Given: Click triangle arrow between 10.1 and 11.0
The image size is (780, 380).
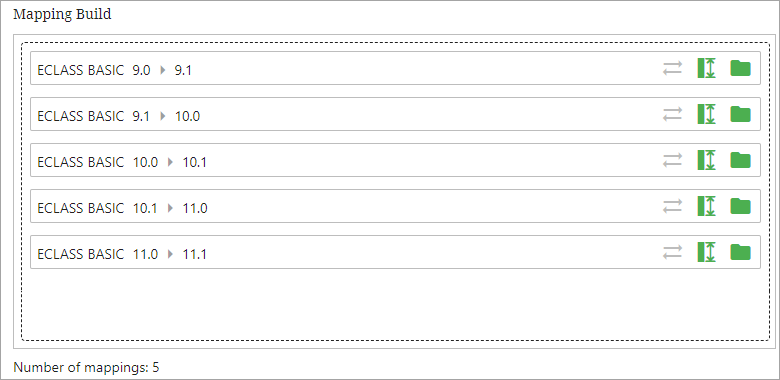Looking at the screenshot, I should (171, 208).
